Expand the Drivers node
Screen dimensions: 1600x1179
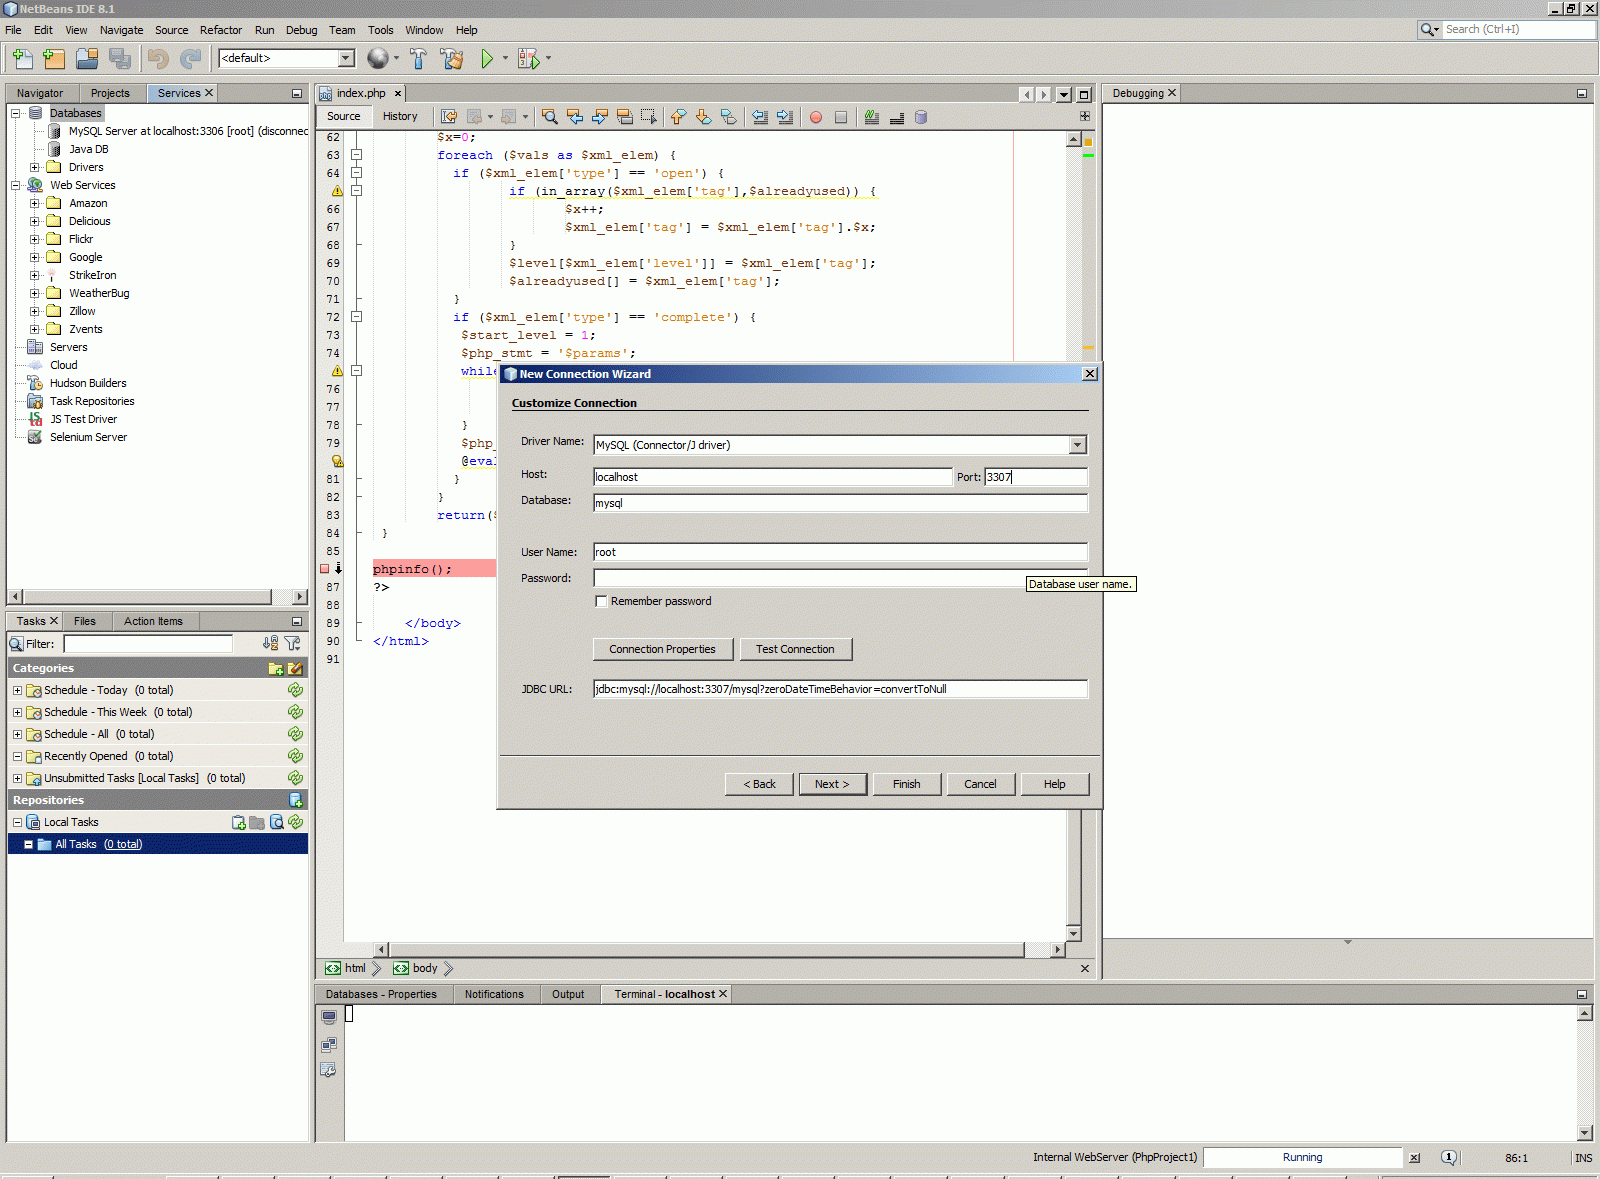35,167
